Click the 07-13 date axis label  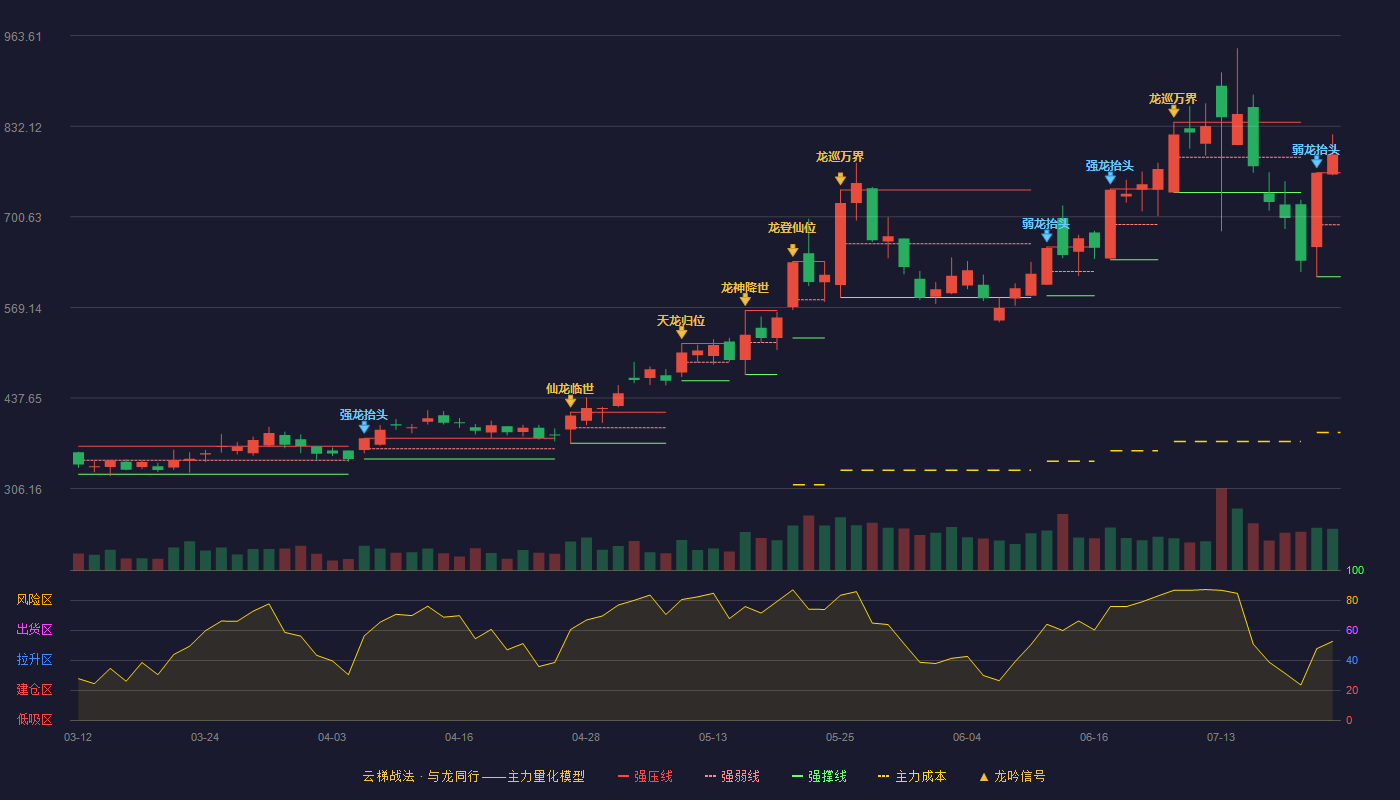tap(1221, 737)
